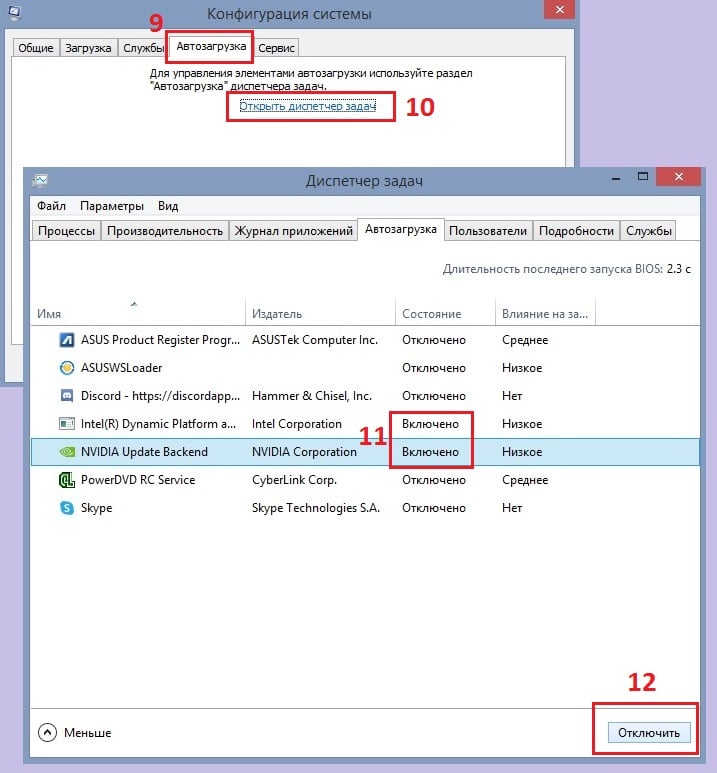Switch to the Производительность tab
Image resolution: width=717 pixels, height=773 pixels.
pos(165,231)
